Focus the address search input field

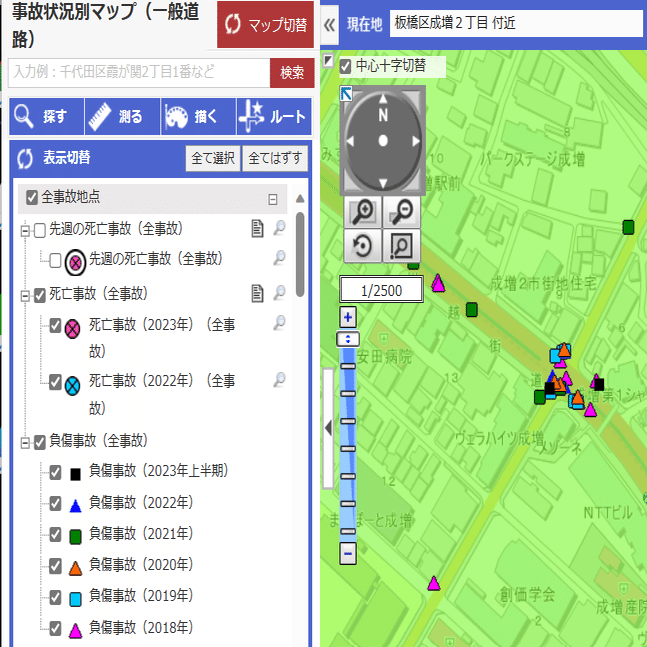pyautogui.click(x=139, y=73)
